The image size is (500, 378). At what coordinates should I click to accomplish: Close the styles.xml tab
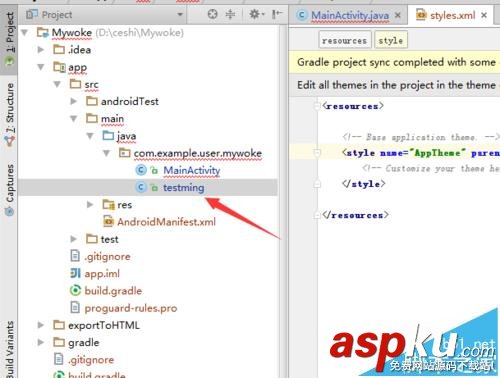484,15
